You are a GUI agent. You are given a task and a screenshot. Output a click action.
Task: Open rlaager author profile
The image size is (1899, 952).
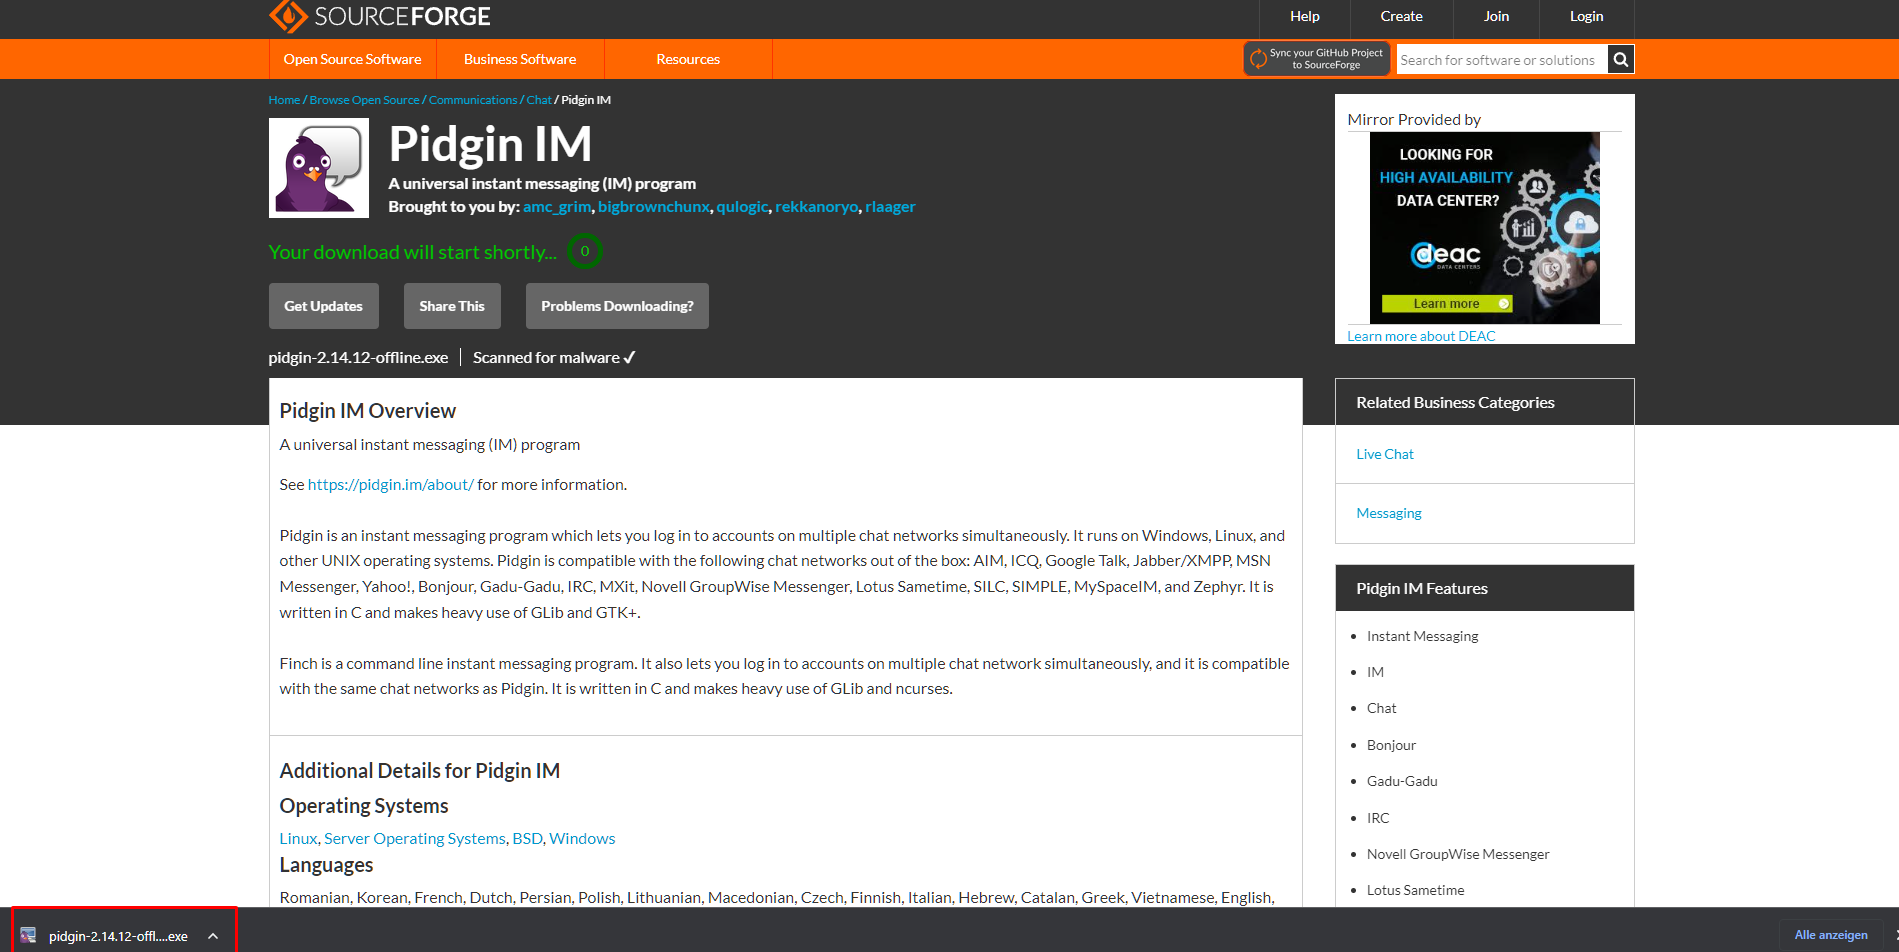(890, 207)
